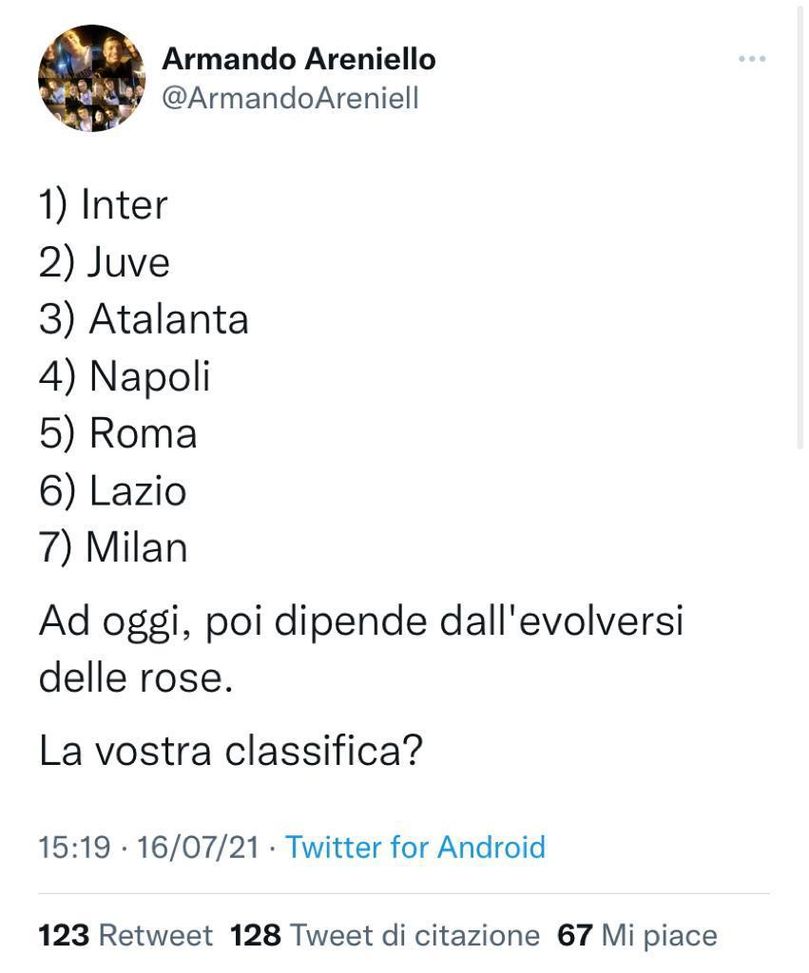This screenshot has width=809, height=973.
Task: Click the Retweet count number 123
Action: tap(58, 936)
